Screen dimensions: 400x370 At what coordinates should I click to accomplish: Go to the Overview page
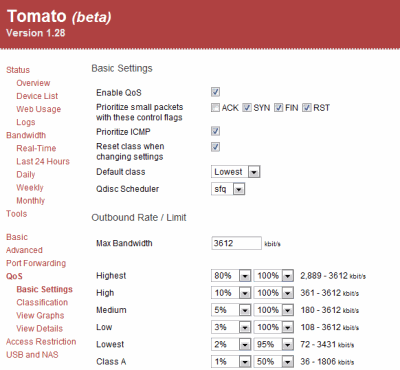coord(33,83)
